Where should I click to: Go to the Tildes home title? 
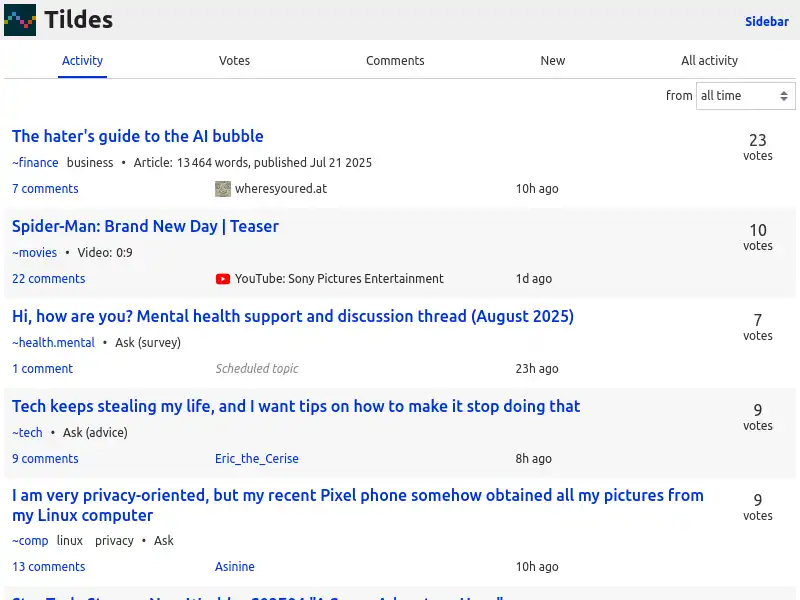(x=79, y=20)
